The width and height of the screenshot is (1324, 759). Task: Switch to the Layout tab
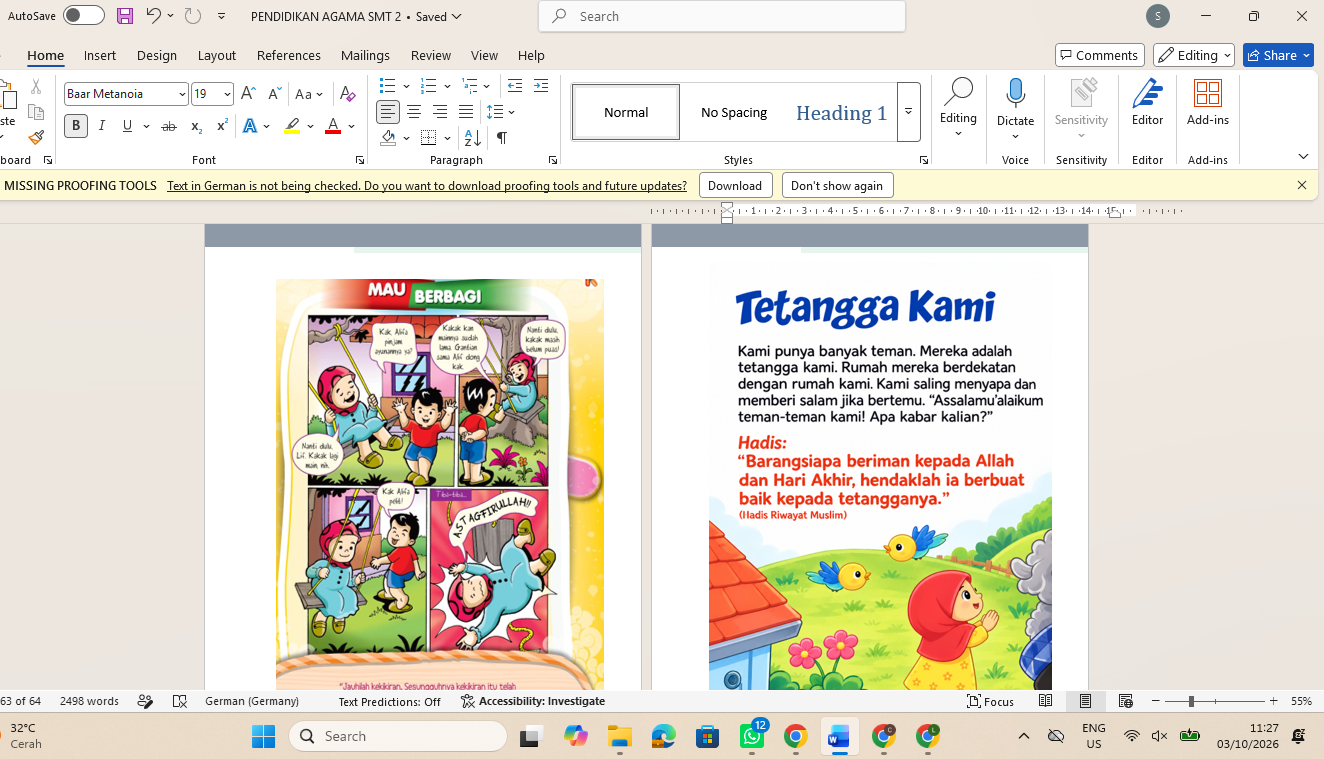click(x=217, y=55)
